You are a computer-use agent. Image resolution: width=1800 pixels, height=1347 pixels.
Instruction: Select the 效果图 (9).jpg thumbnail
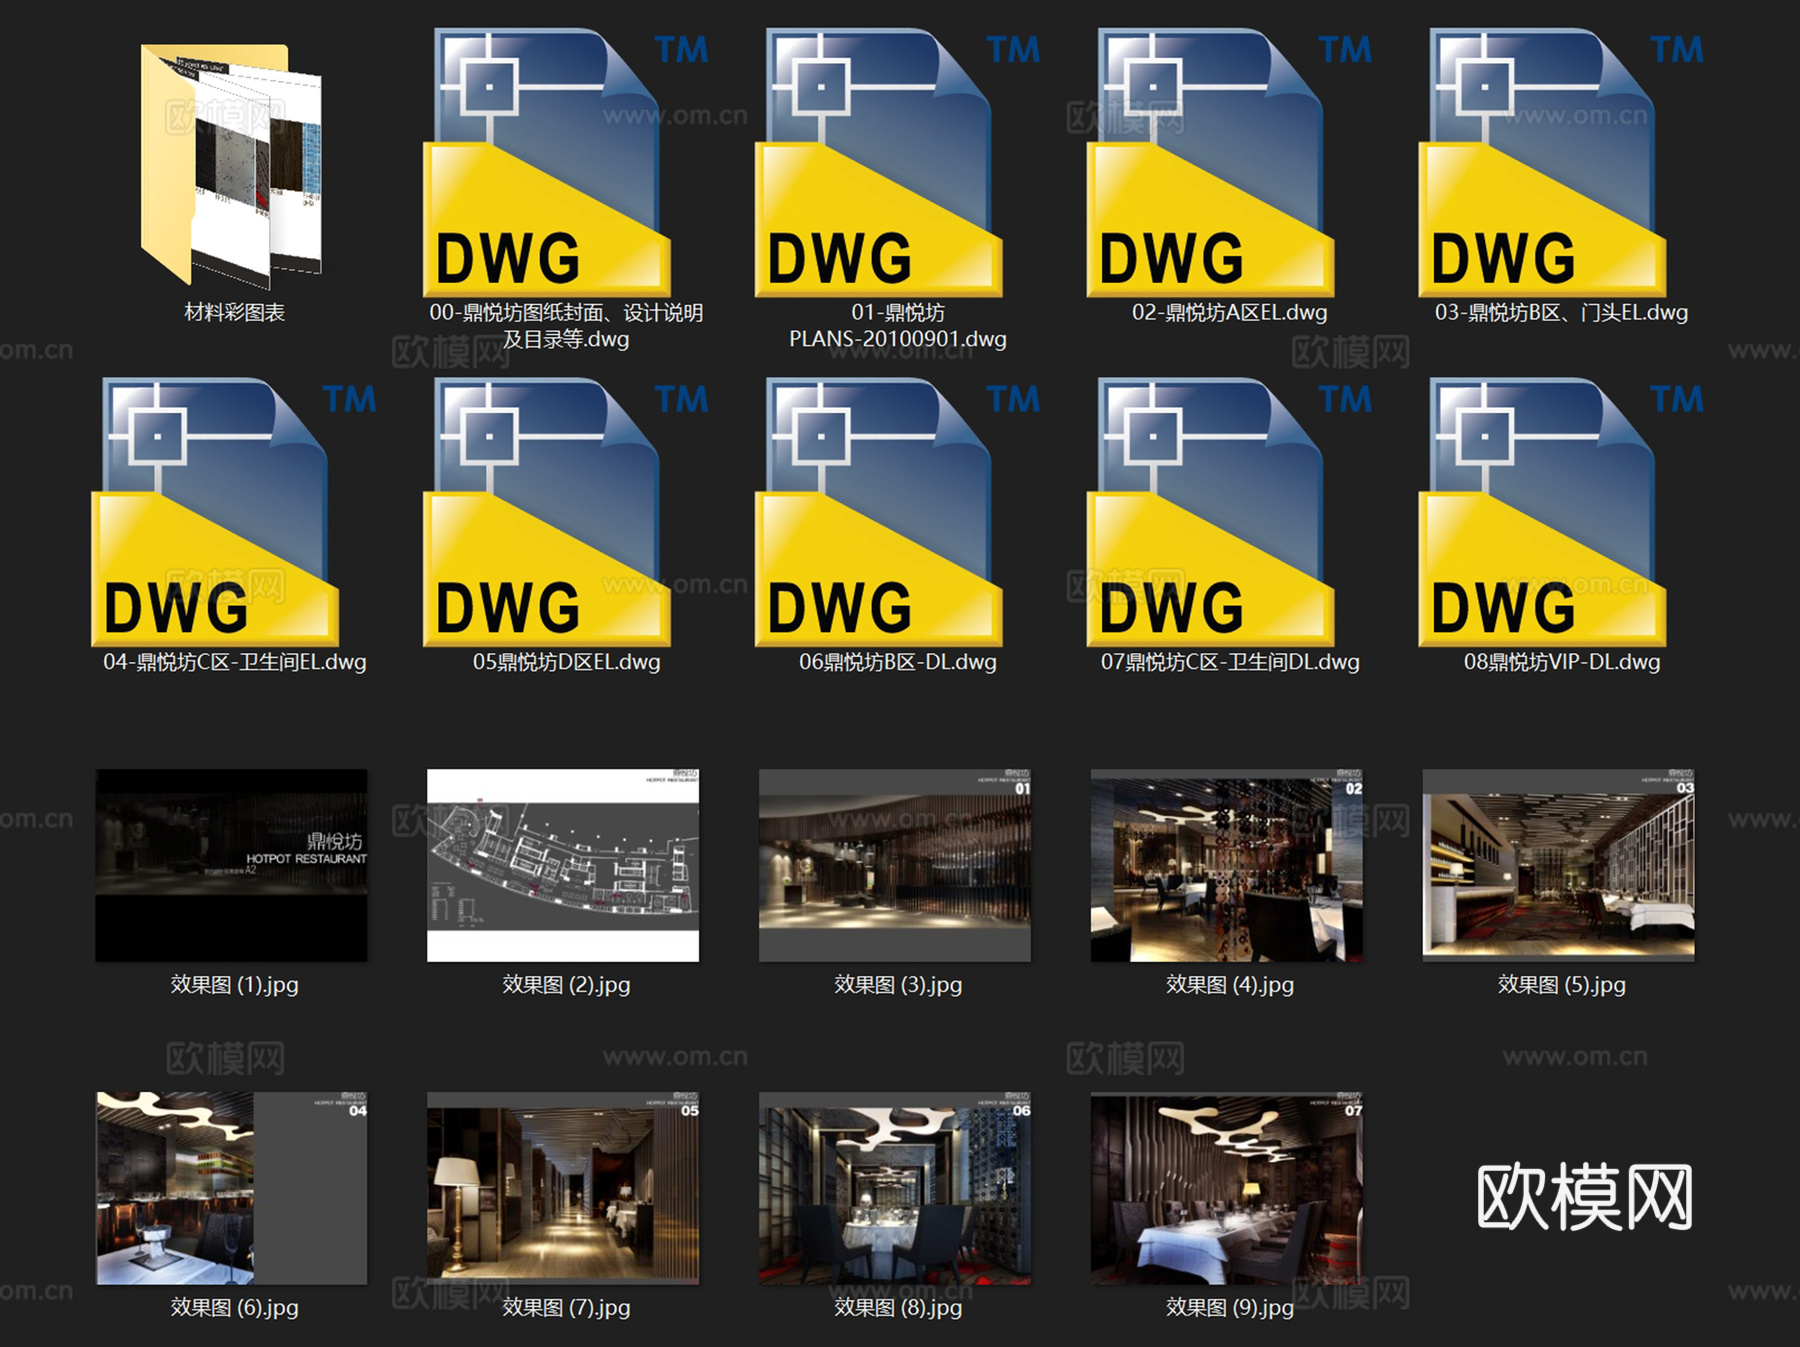pyautogui.click(x=1227, y=1188)
